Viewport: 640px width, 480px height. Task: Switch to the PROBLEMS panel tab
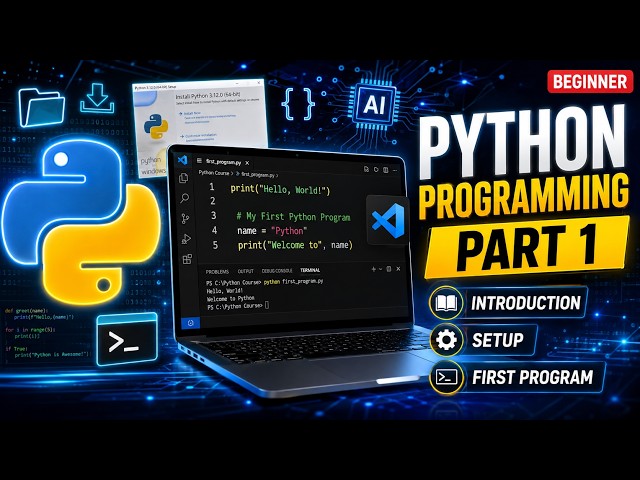[x=217, y=271]
